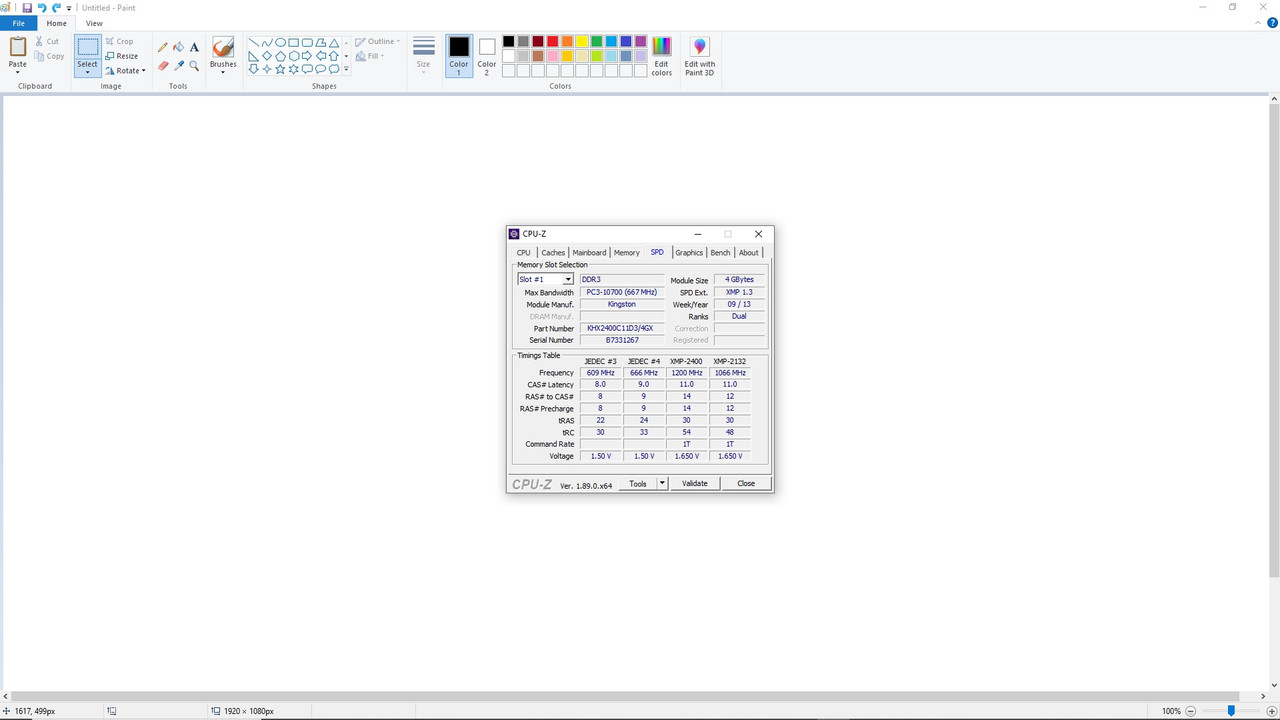
Task: Click the zoom slider handle
Action: coord(1231,711)
